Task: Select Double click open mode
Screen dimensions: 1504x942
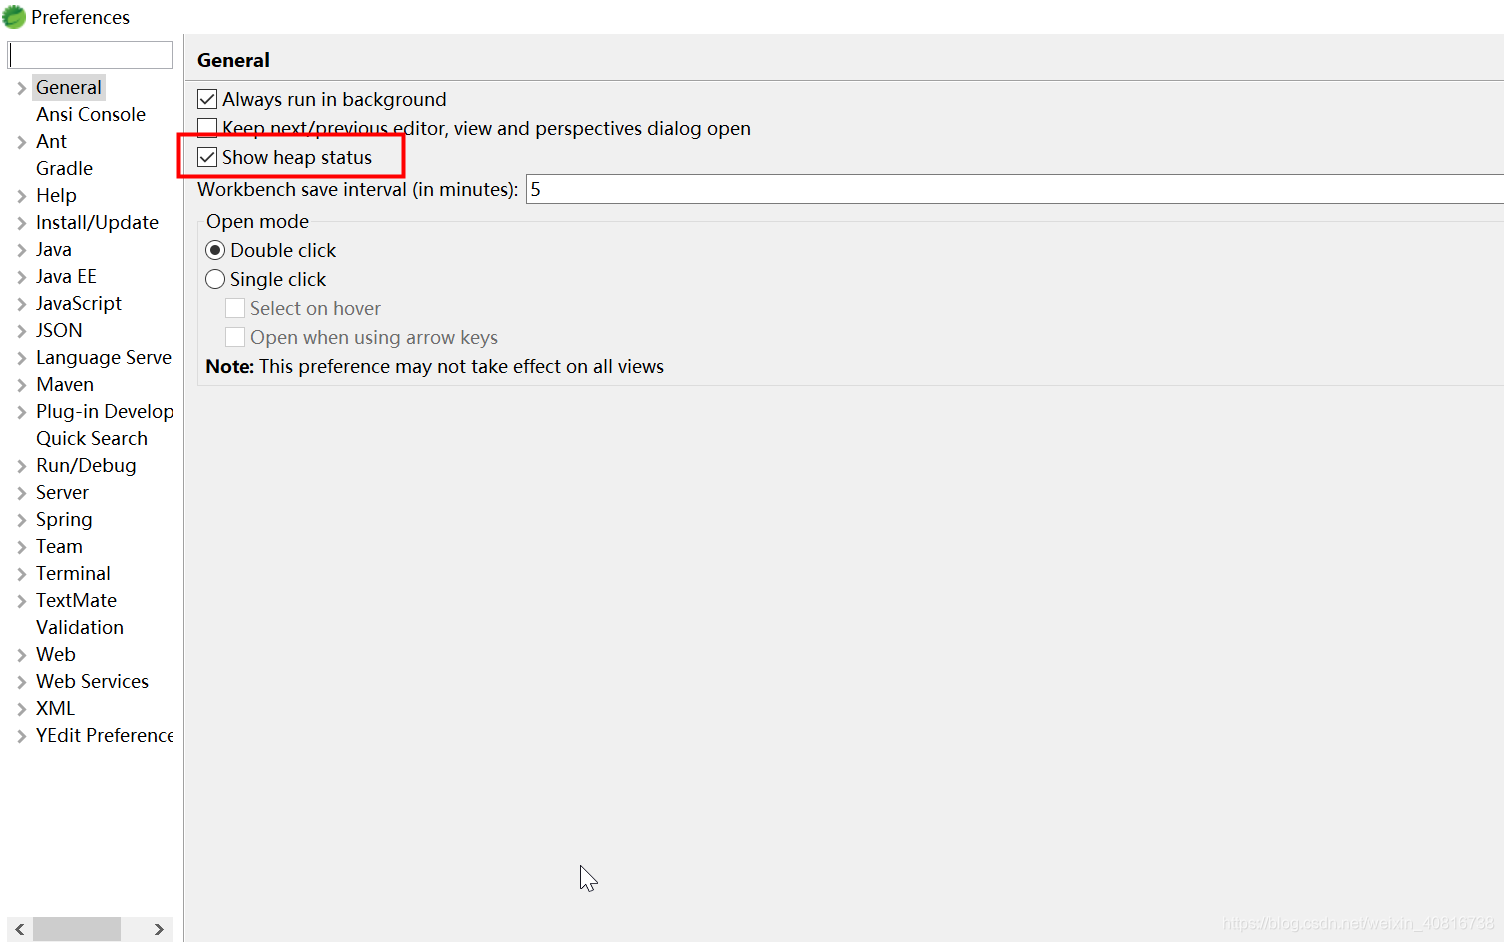Action: [215, 250]
